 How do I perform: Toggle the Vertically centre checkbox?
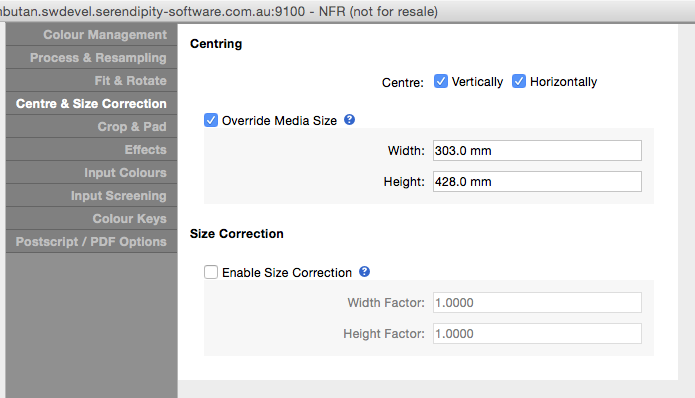[441, 82]
